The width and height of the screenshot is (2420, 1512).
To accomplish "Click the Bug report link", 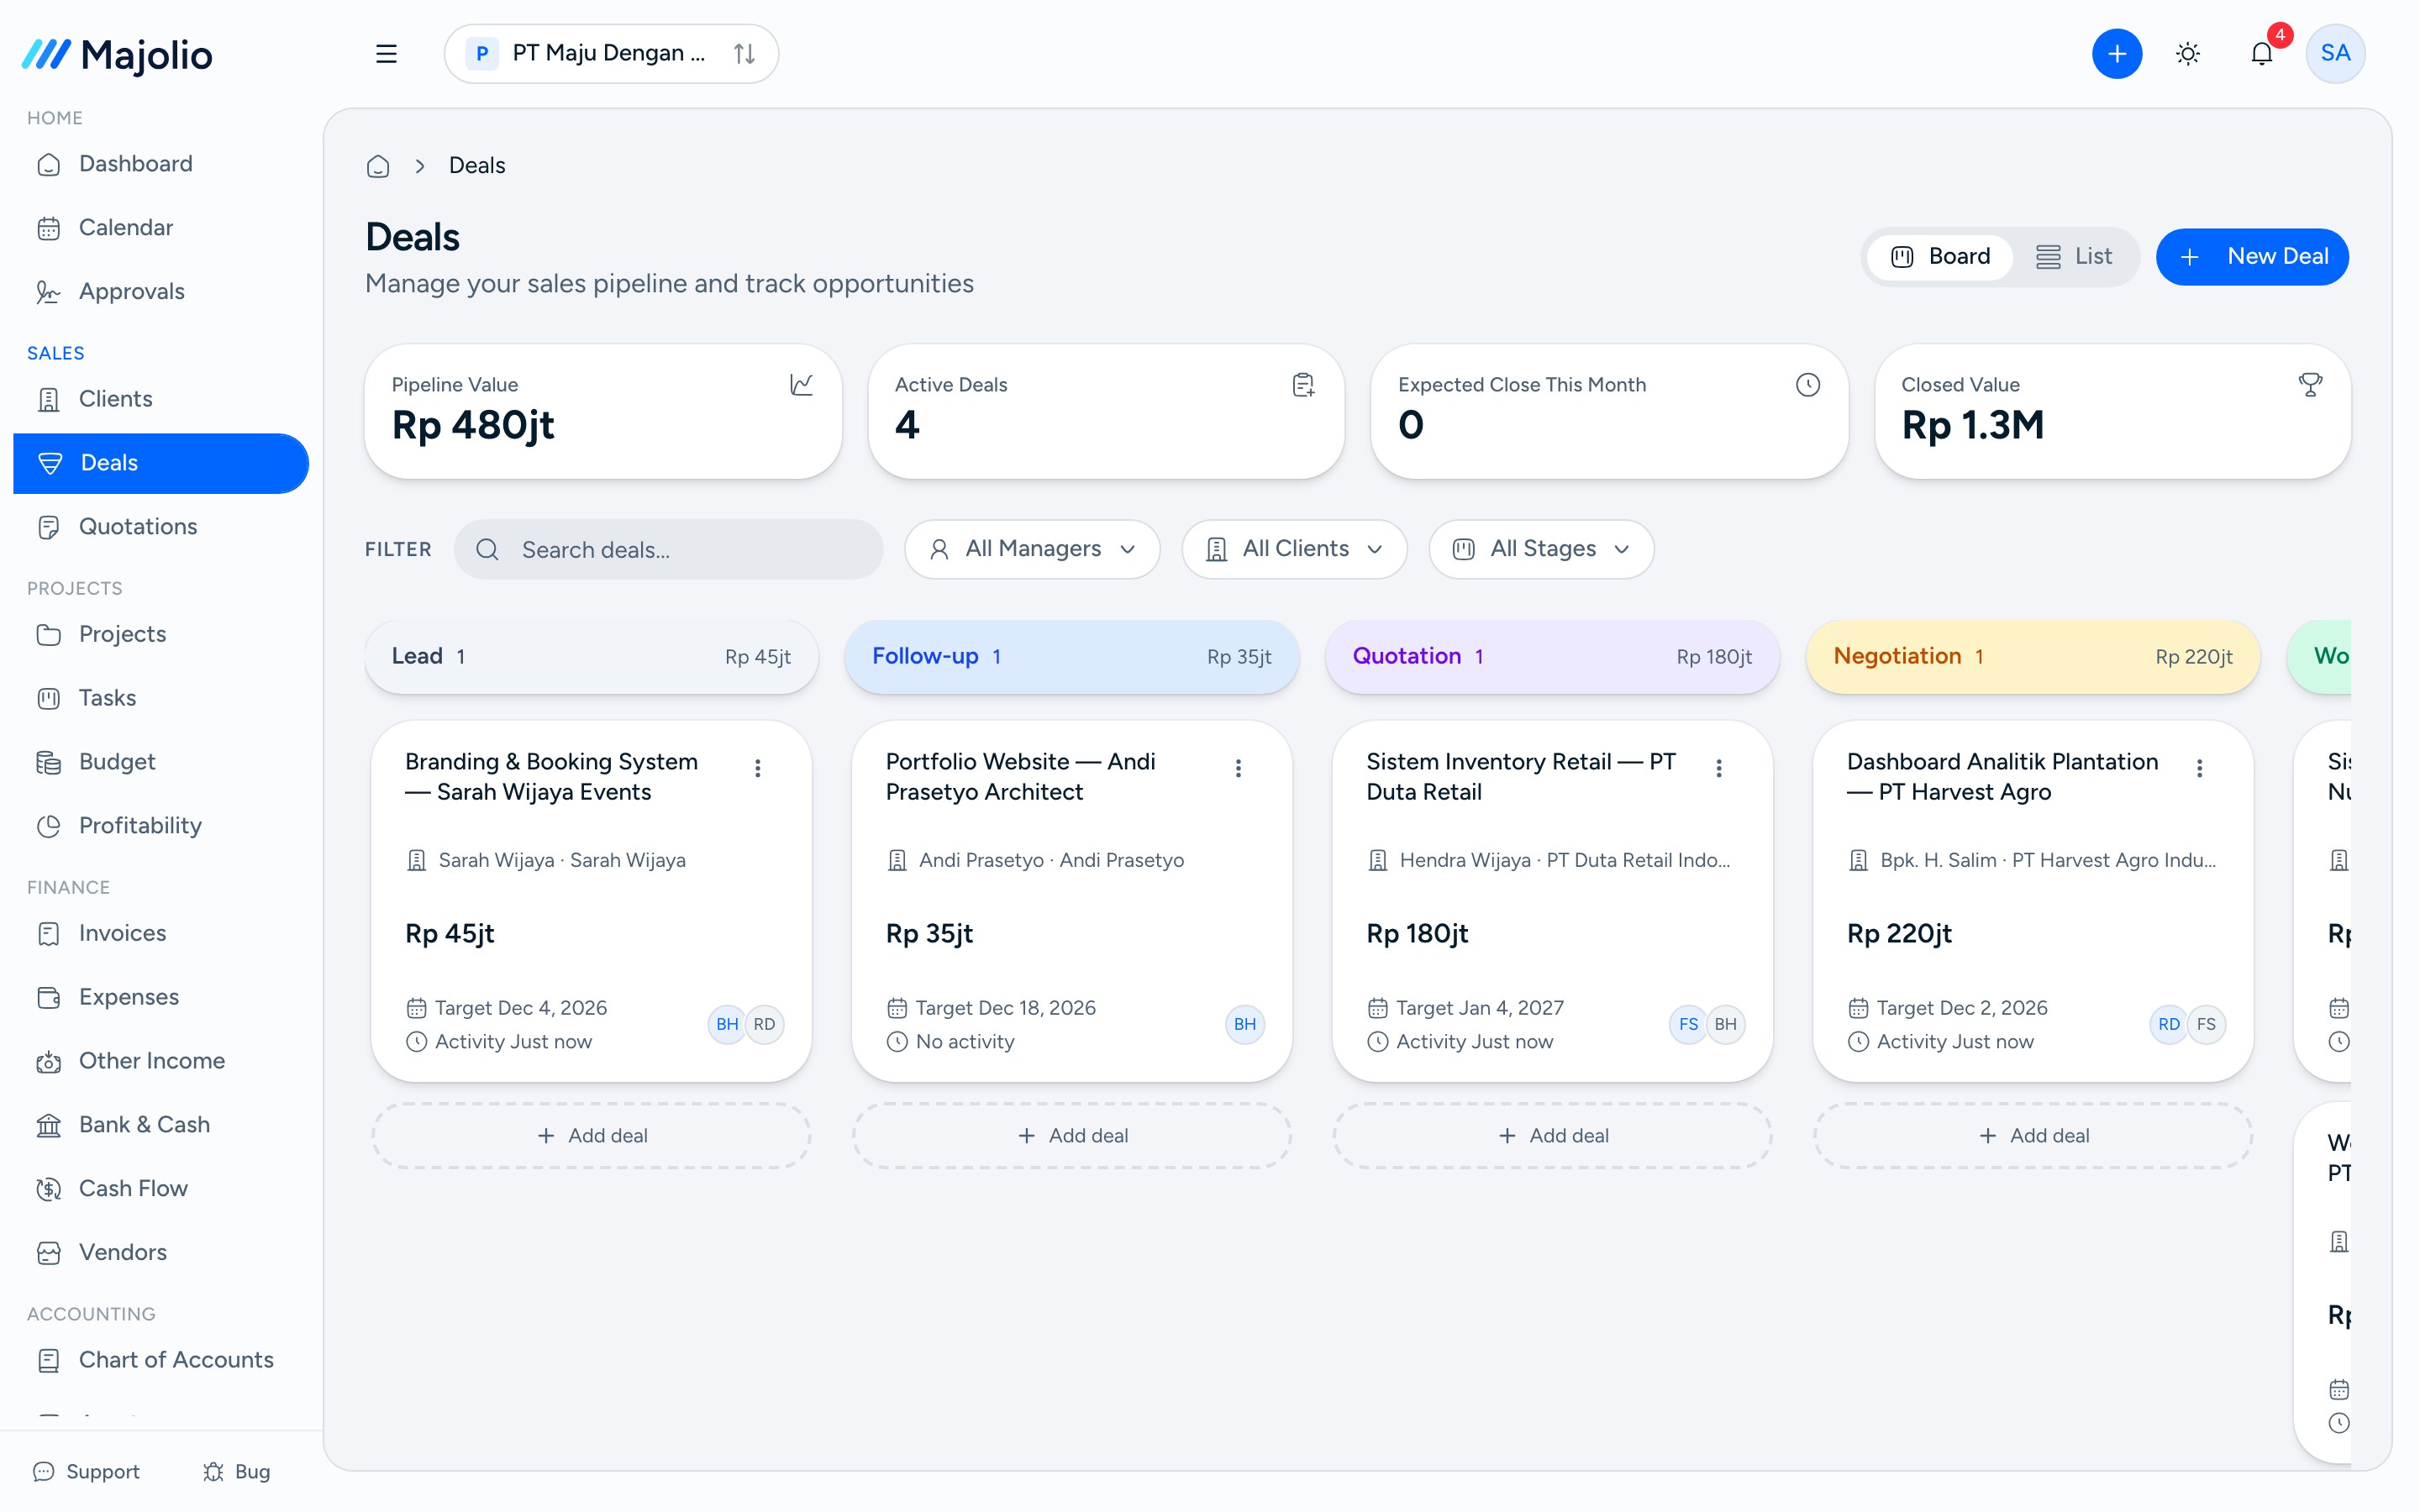I will [236, 1471].
